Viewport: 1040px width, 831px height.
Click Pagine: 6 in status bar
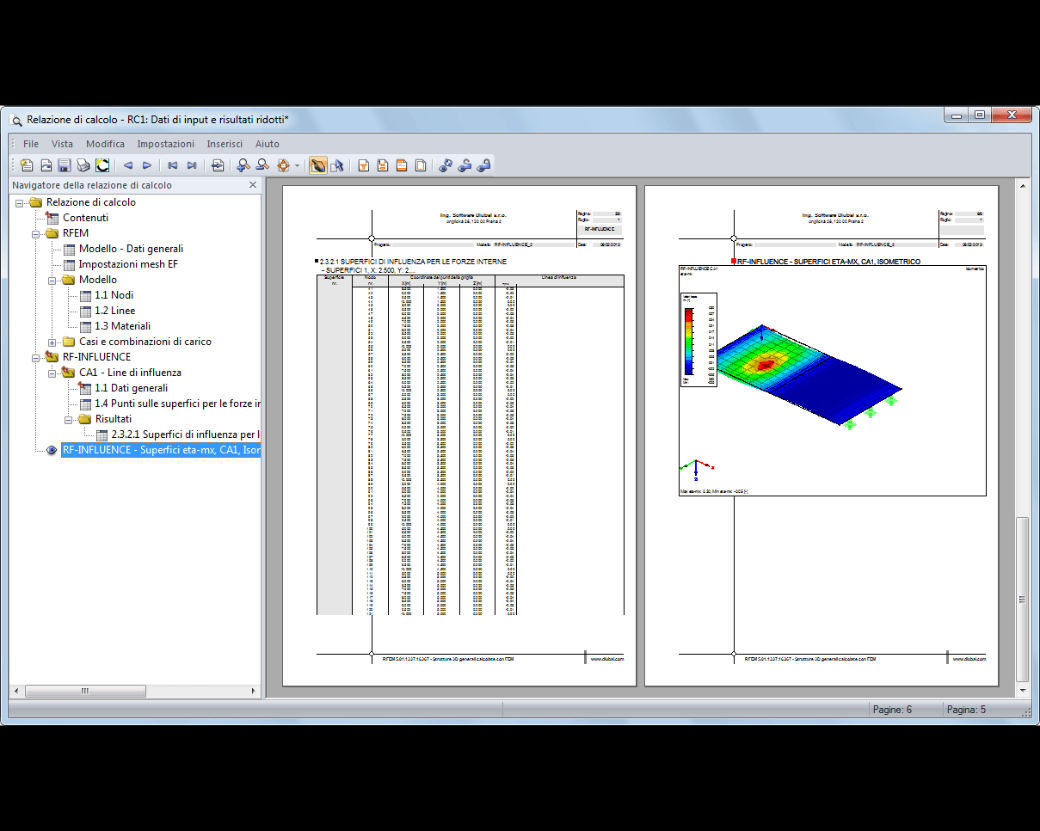pyautogui.click(x=892, y=710)
